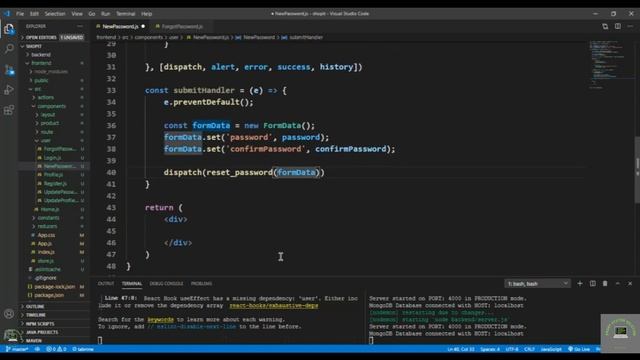The image size is (640, 360).
Task: Click the JavaScript language mode indicator
Action: [551, 349]
